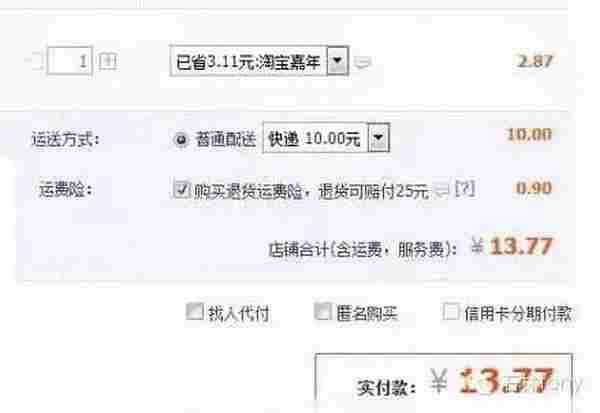
Task: Click the 快递 10.00元 shipping option text
Action: 314,139
